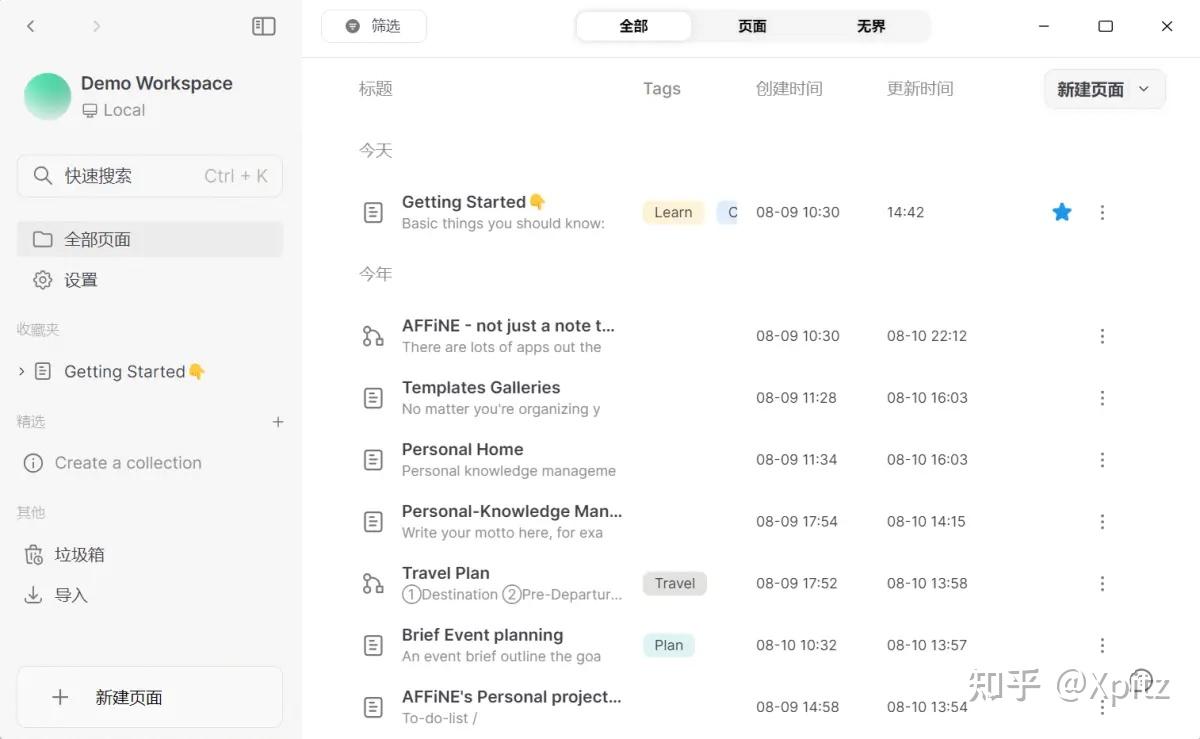The width and height of the screenshot is (1200, 739).
Task: Open the 筛选 filter toggle
Action: (374, 26)
